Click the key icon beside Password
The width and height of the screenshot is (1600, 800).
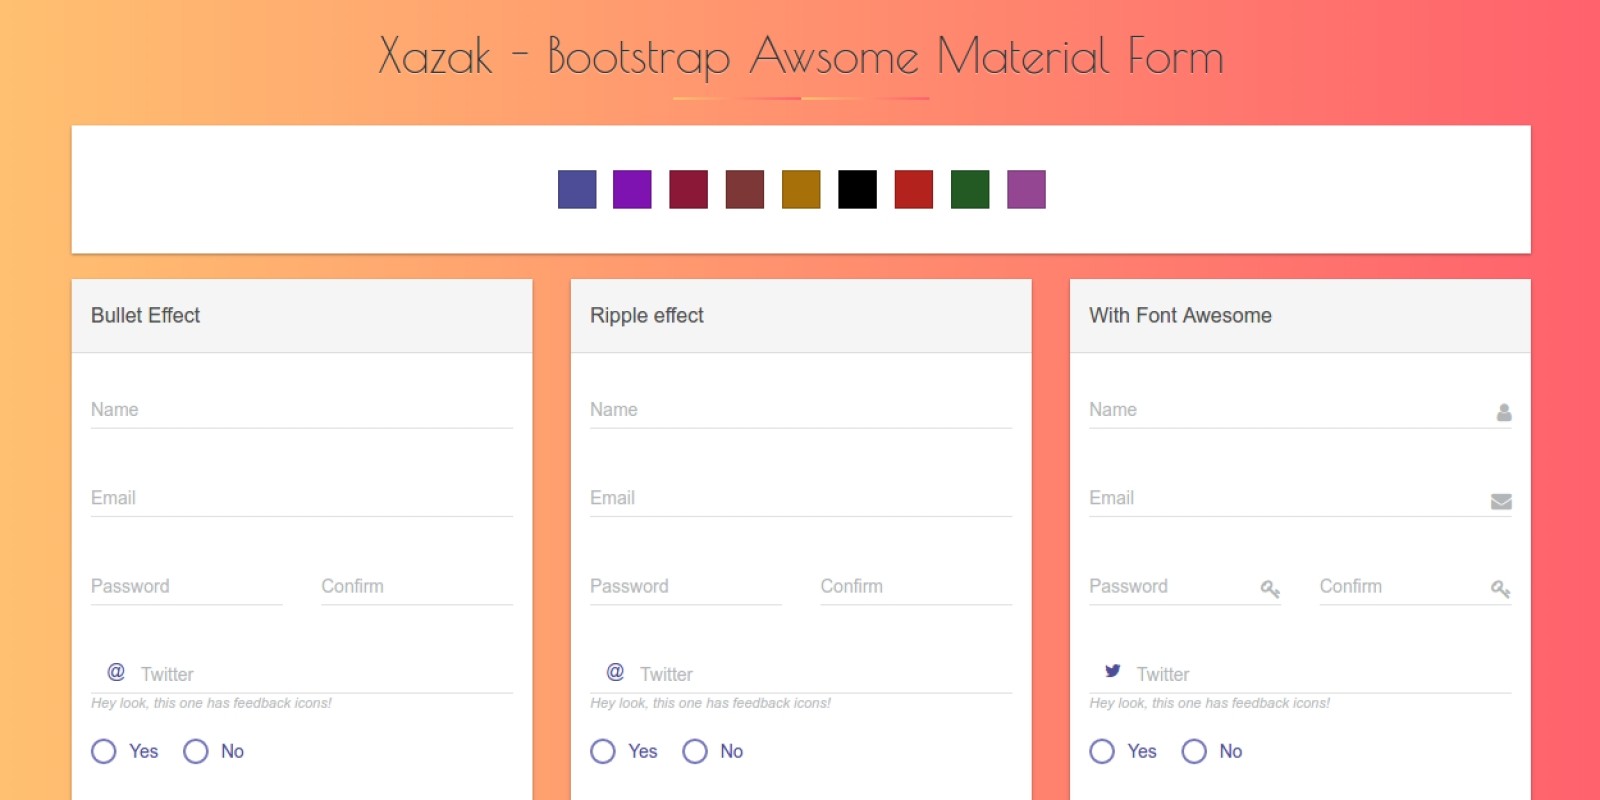point(1270,589)
